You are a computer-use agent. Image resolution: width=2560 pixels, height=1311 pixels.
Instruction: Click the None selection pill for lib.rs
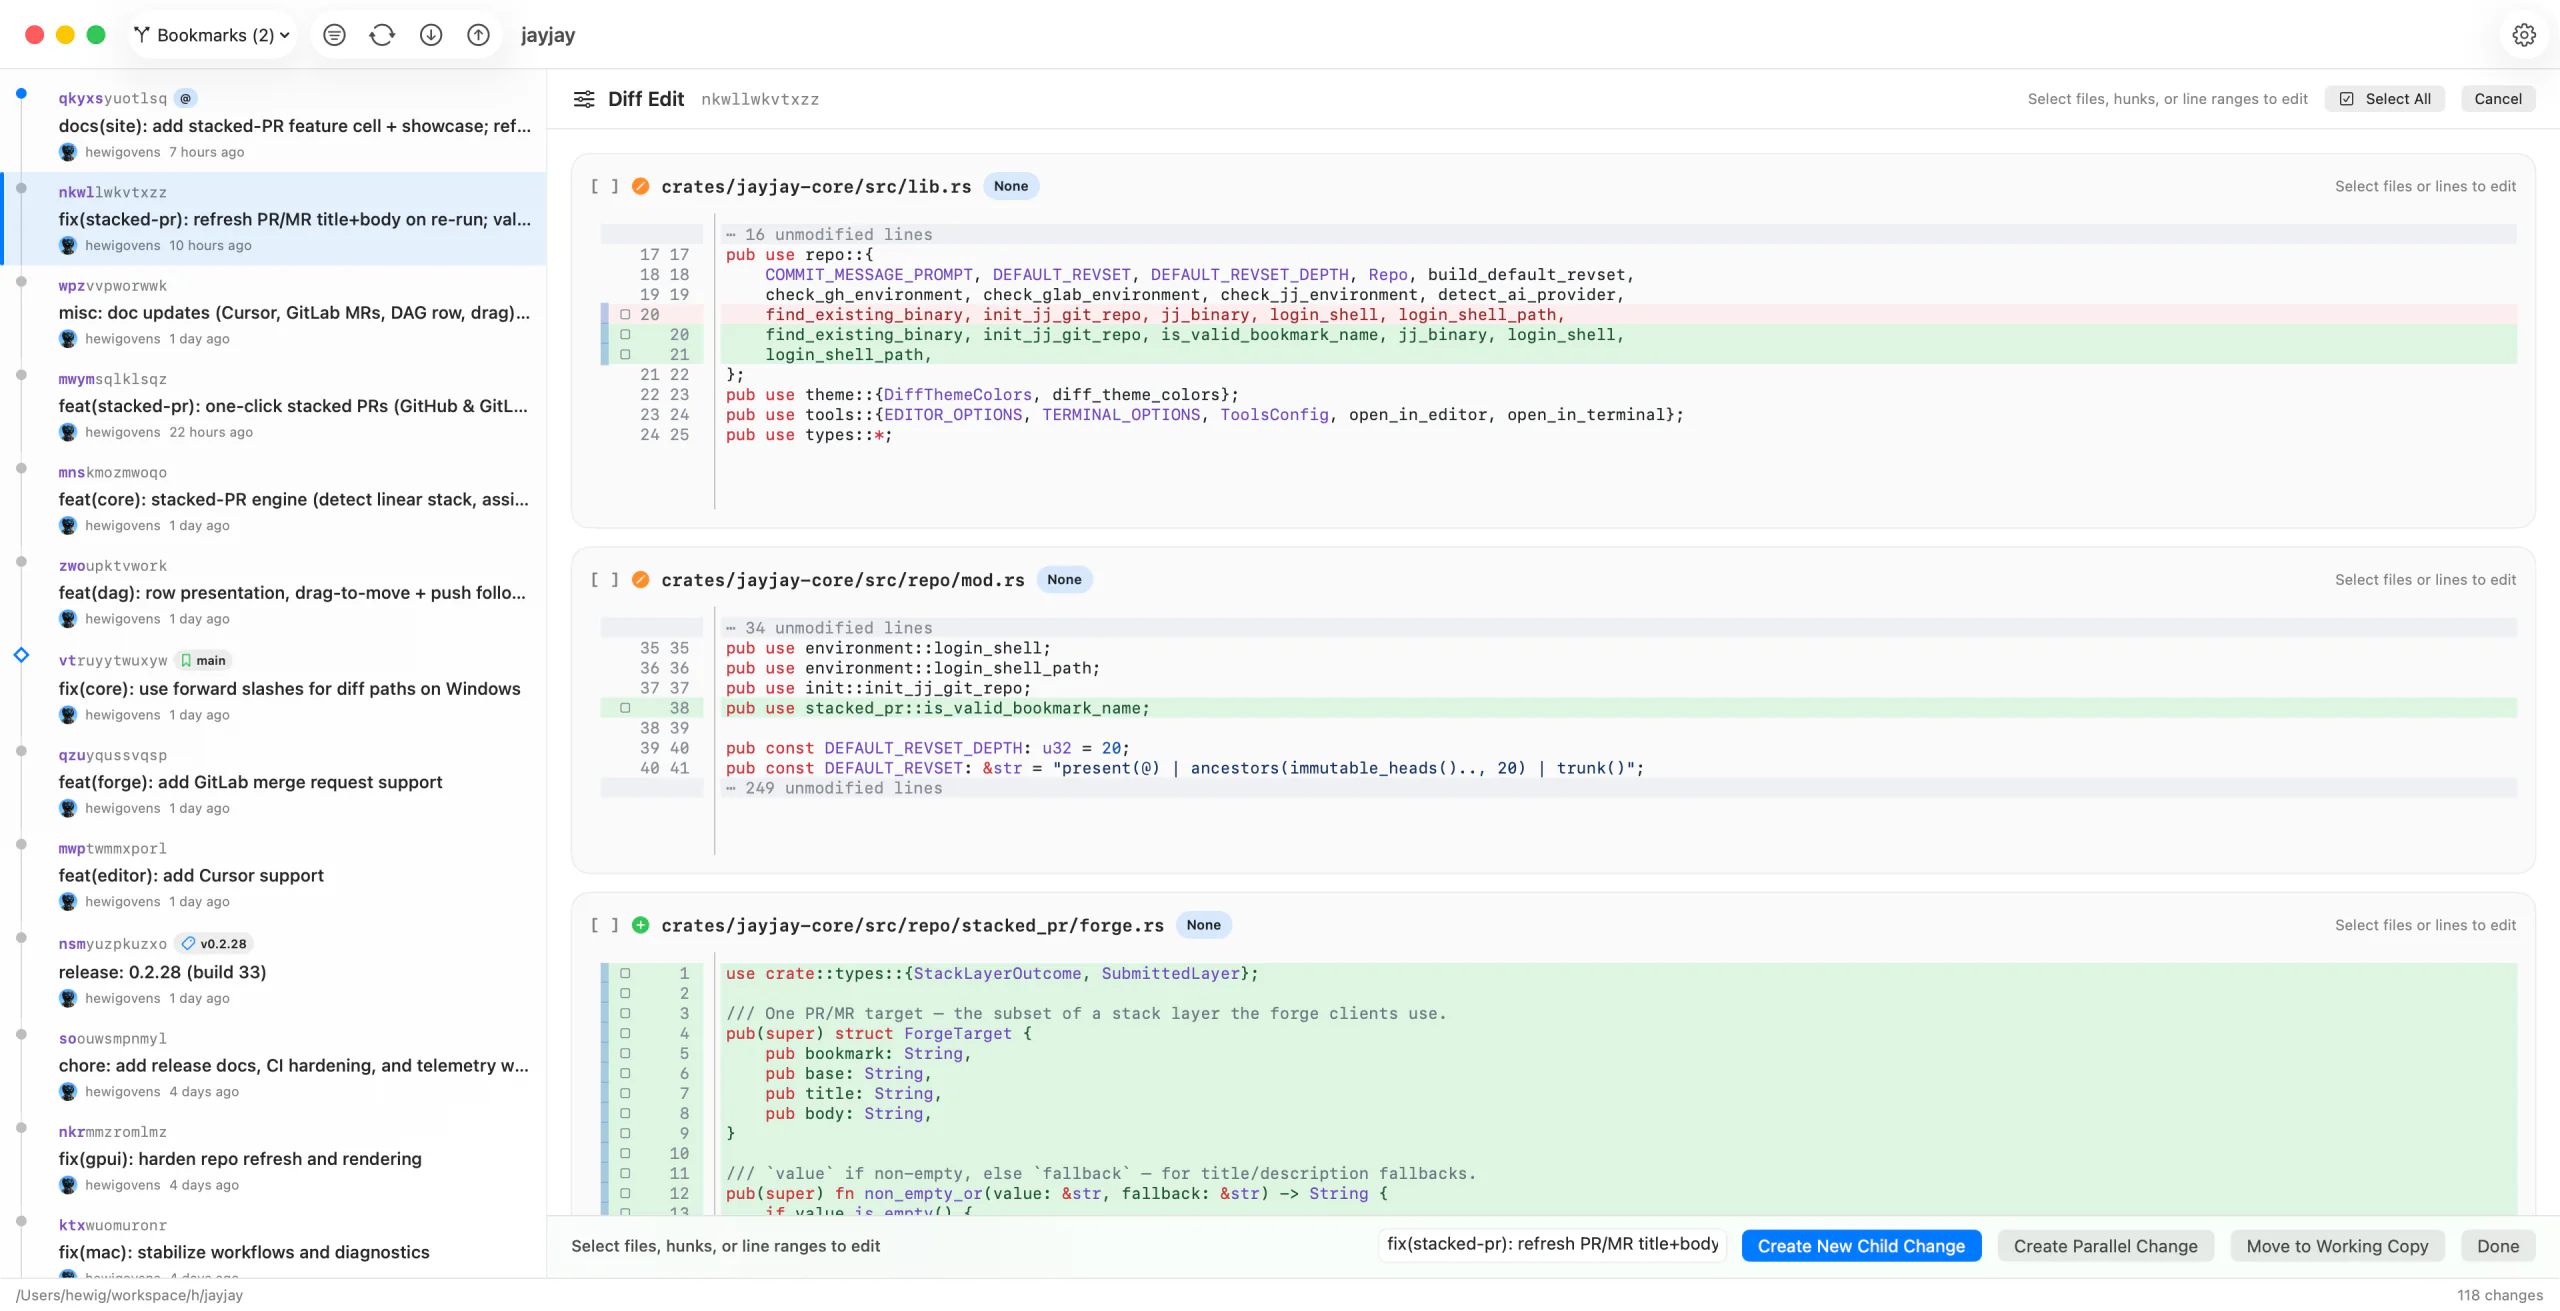click(x=1010, y=186)
